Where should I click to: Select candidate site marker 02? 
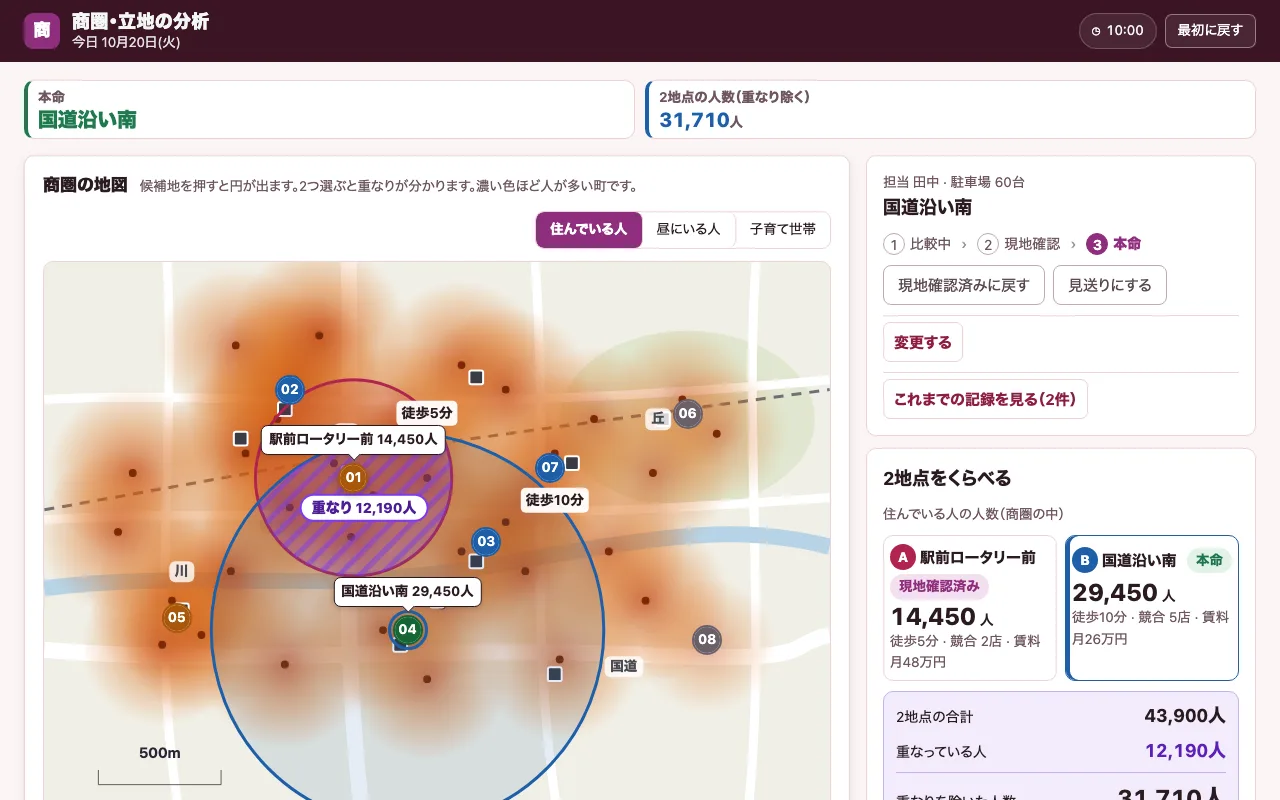point(289,390)
